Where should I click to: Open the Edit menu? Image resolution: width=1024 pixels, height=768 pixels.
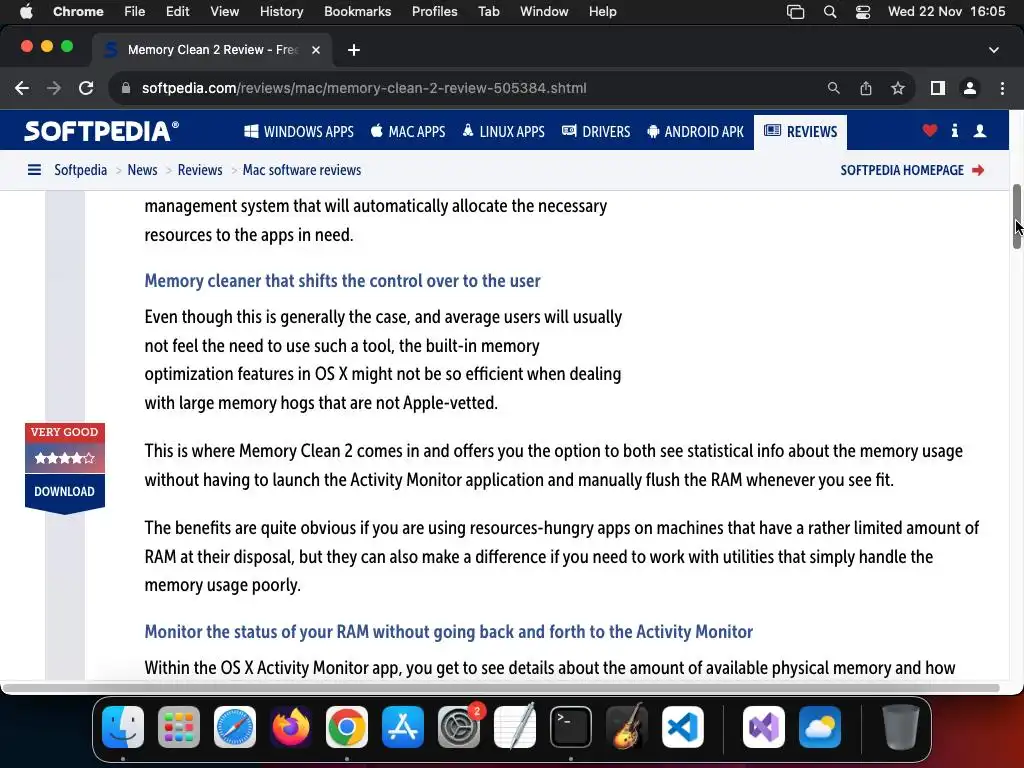pos(177,12)
